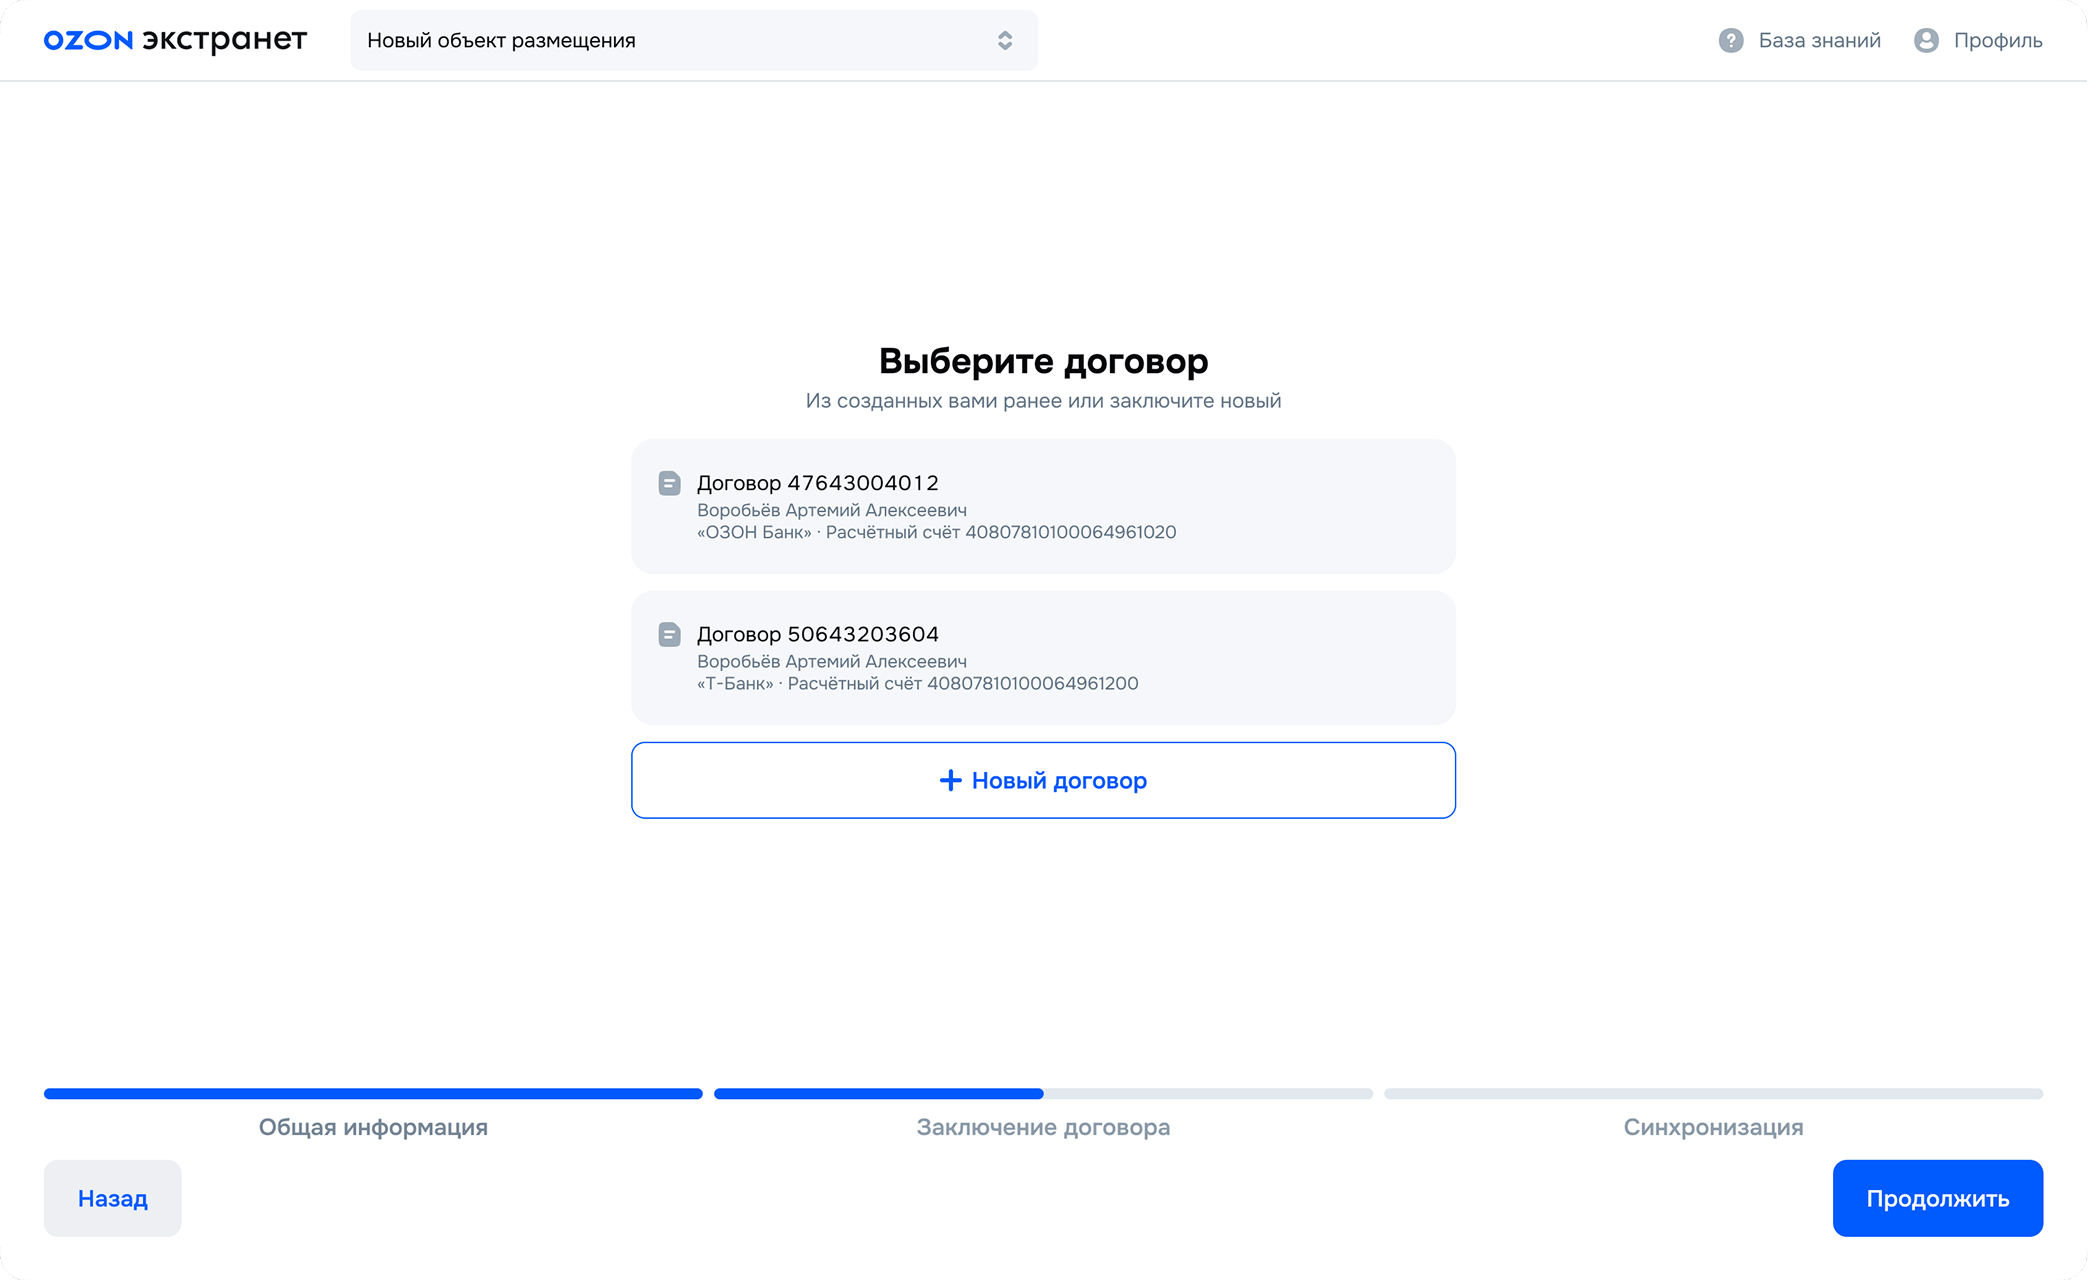Screen dimensions: 2088x1280
Task: Click the profile avatar icon
Action: click(1926, 40)
